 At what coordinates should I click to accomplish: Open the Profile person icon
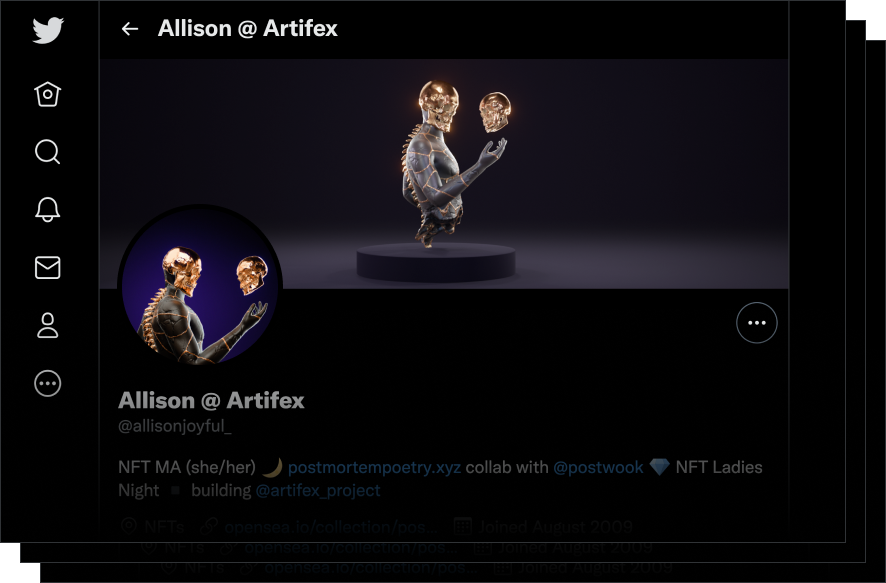tap(47, 325)
